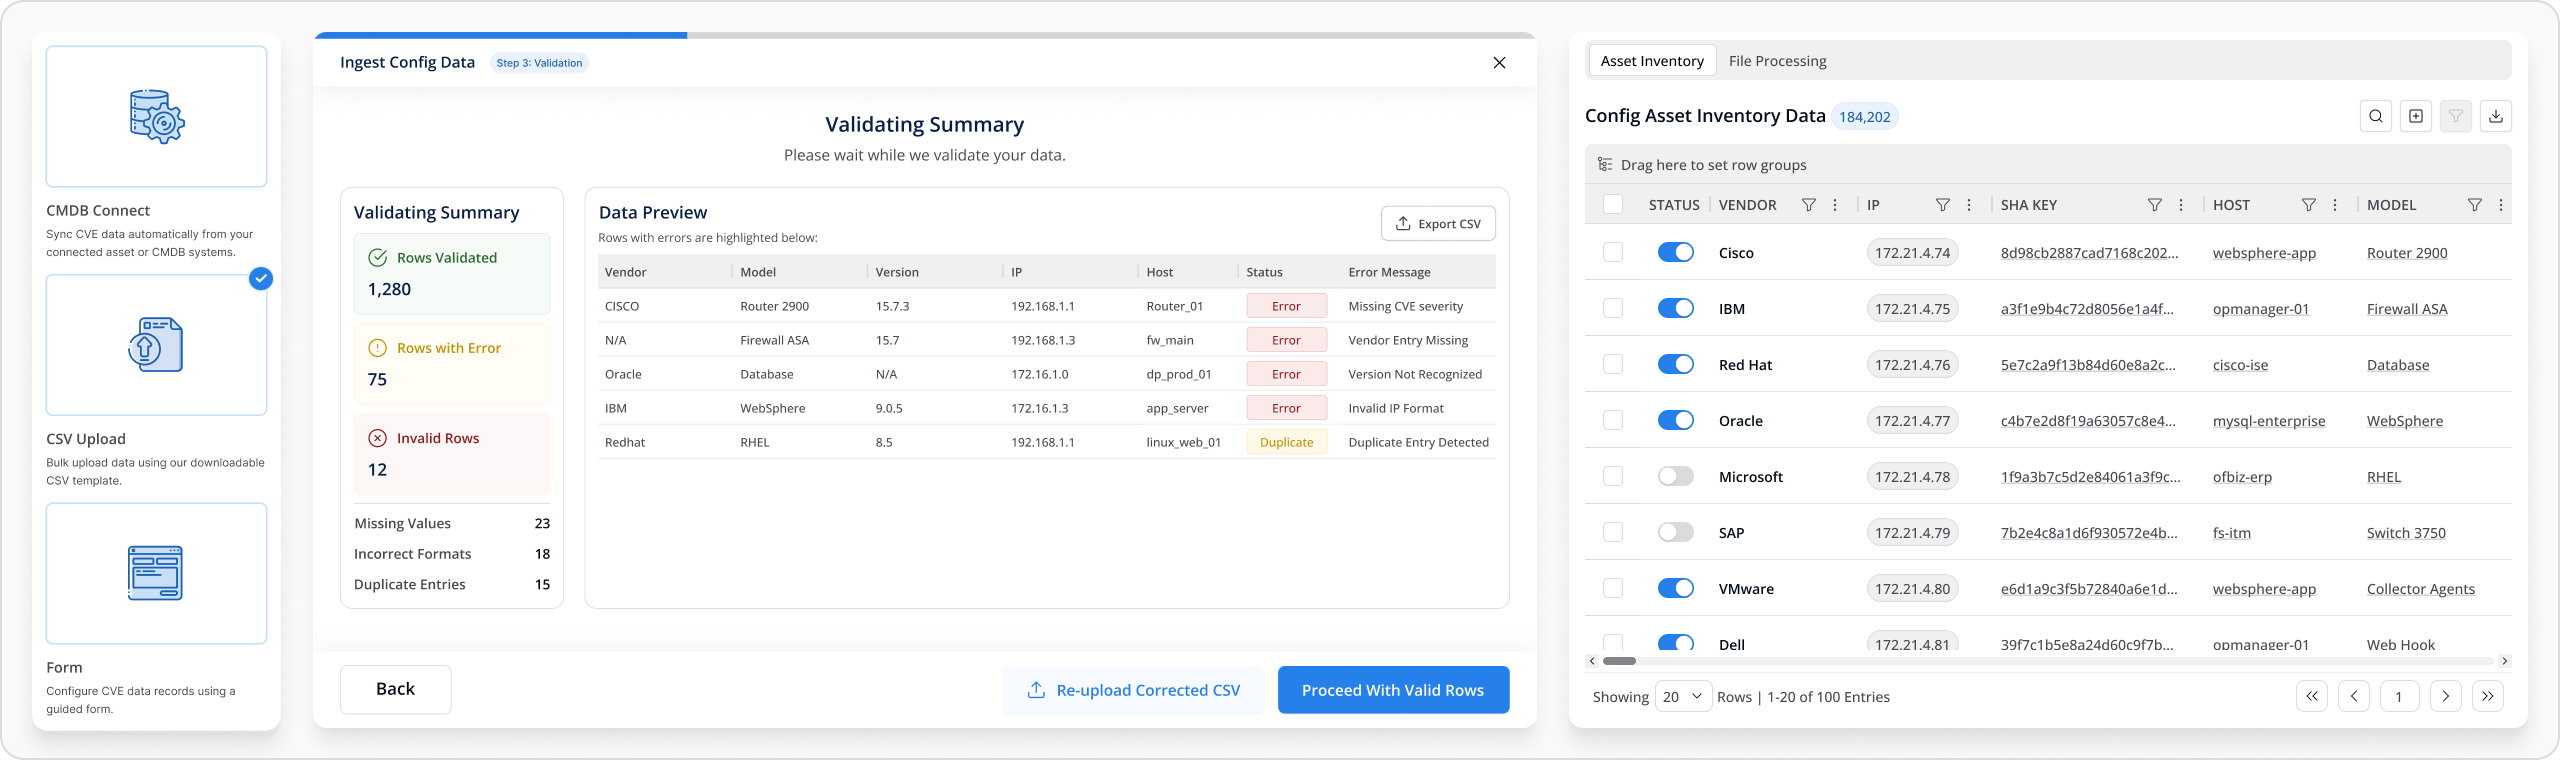Viewport: 2560px width, 760px height.
Task: Open the MODEL column options menu
Action: tap(2501, 205)
